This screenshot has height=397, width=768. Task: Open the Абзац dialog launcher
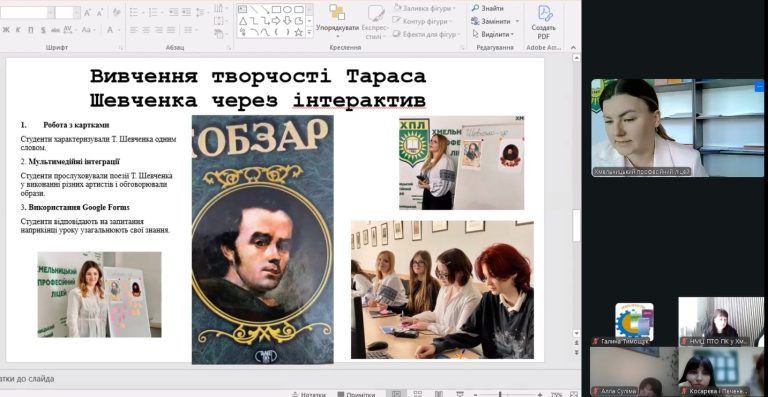click(x=228, y=48)
